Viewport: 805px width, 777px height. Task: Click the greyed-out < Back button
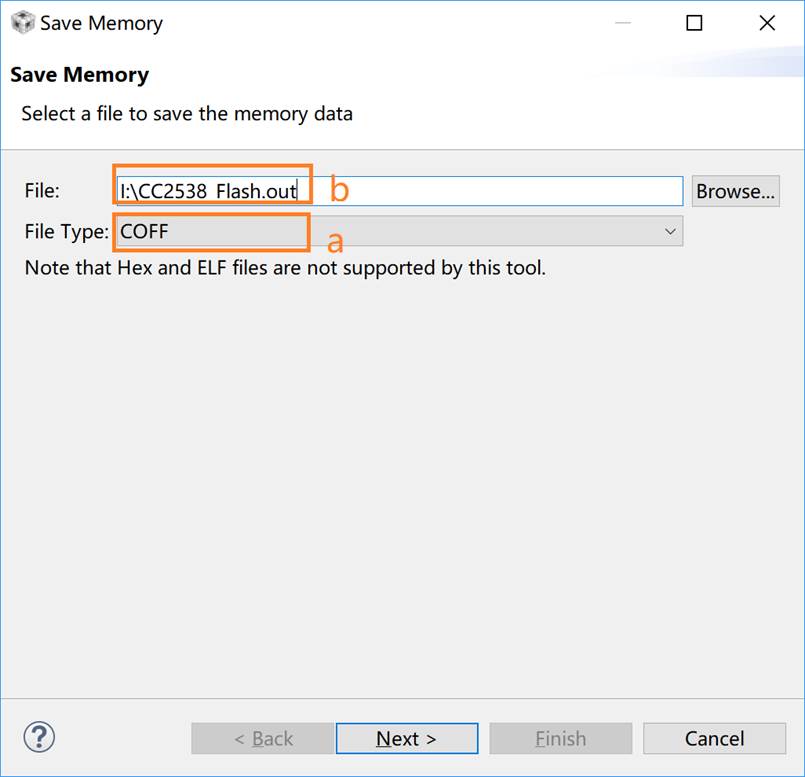(x=262, y=739)
